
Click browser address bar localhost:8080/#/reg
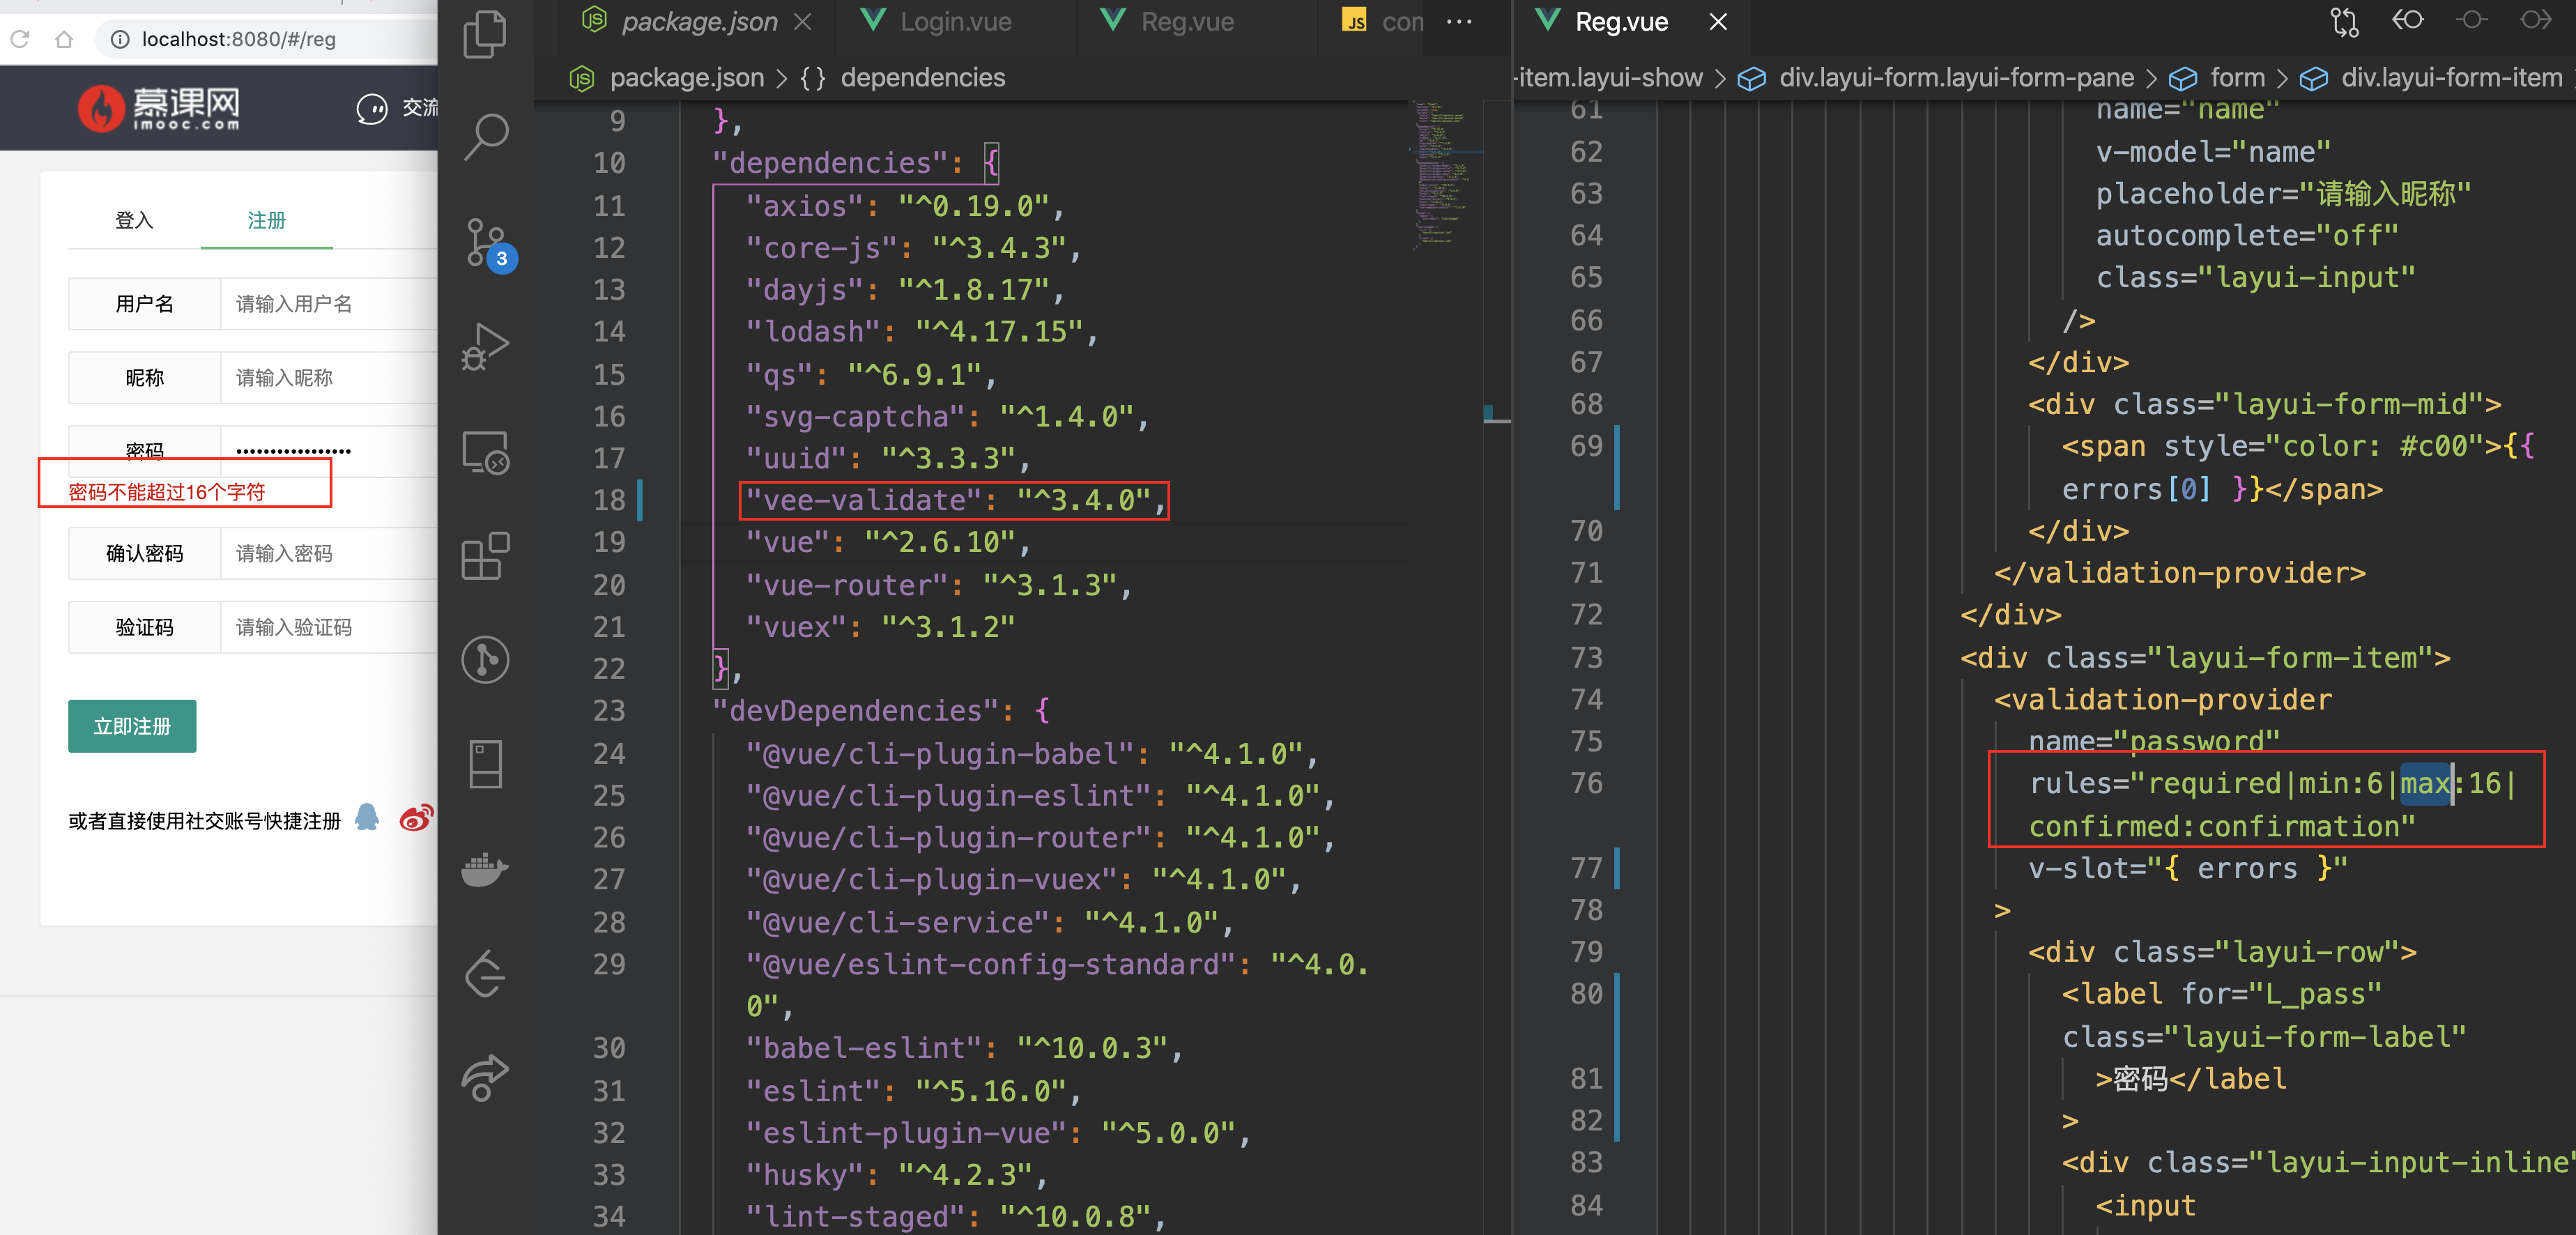click(238, 39)
